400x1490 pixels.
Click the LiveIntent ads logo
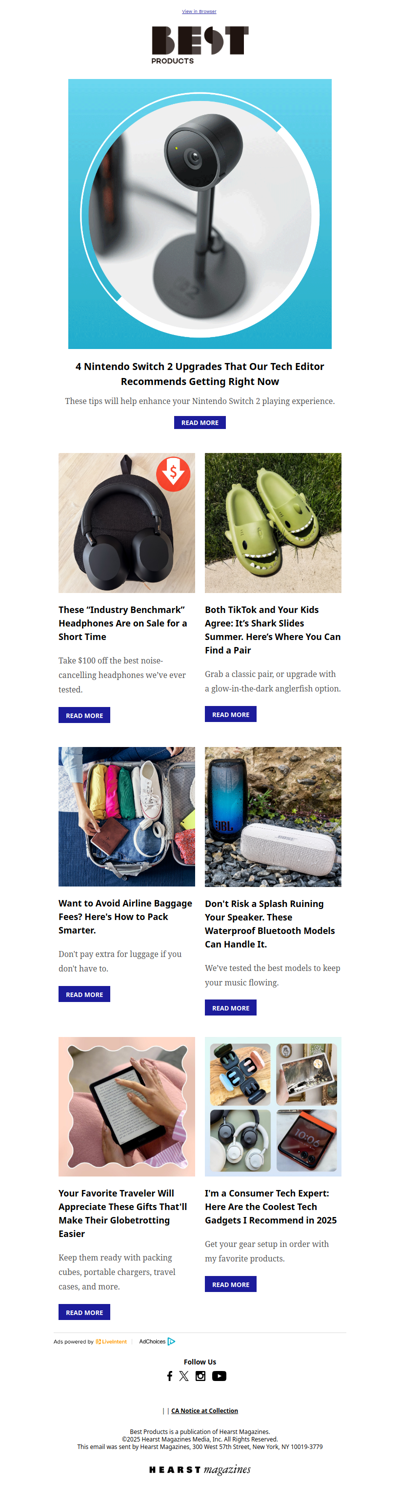[x=111, y=1341]
